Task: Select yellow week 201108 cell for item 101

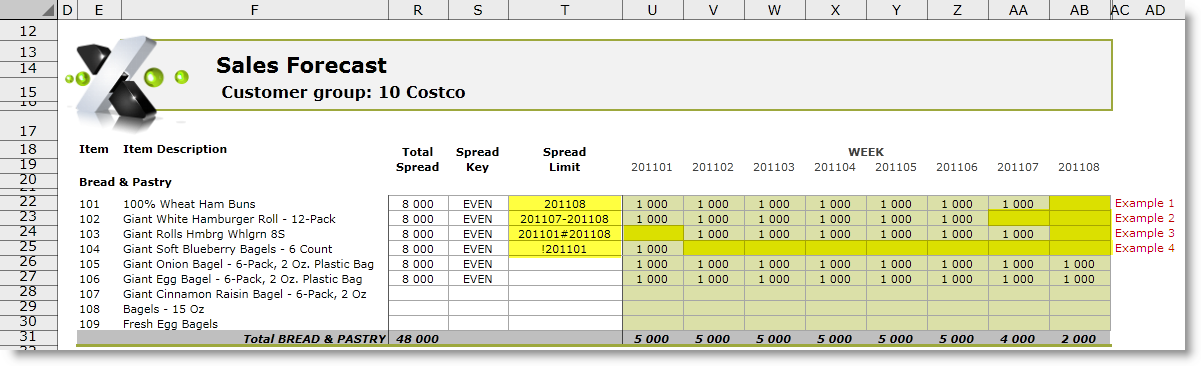Action: point(1080,203)
